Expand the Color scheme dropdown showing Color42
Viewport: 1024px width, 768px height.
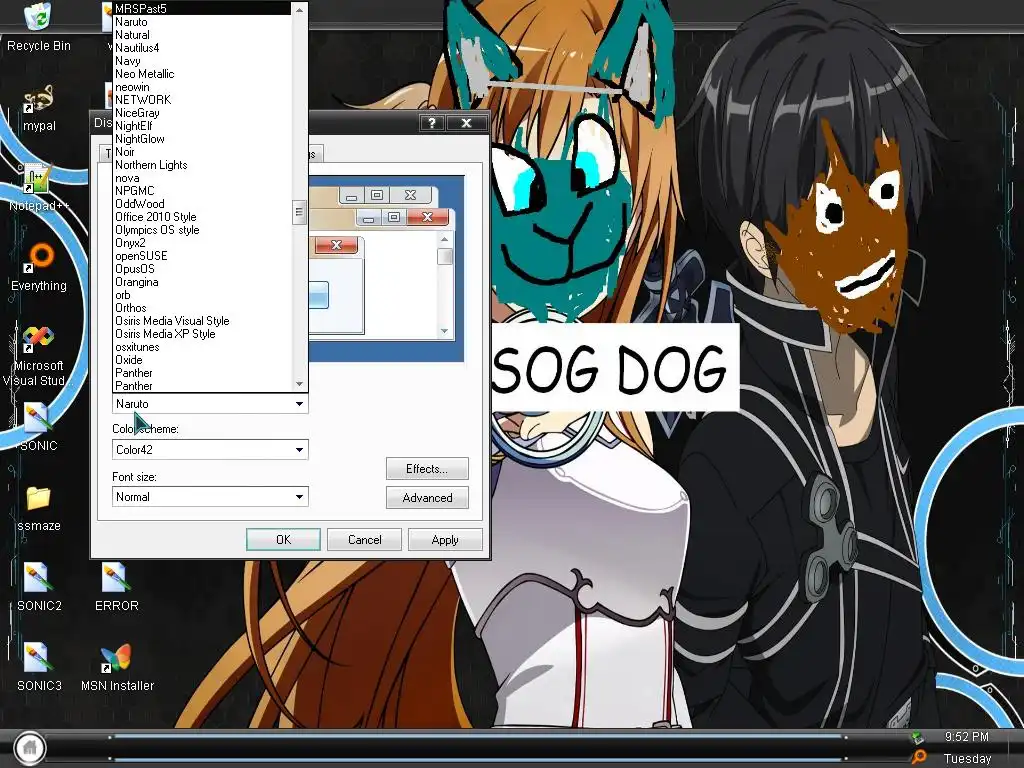(x=210, y=449)
